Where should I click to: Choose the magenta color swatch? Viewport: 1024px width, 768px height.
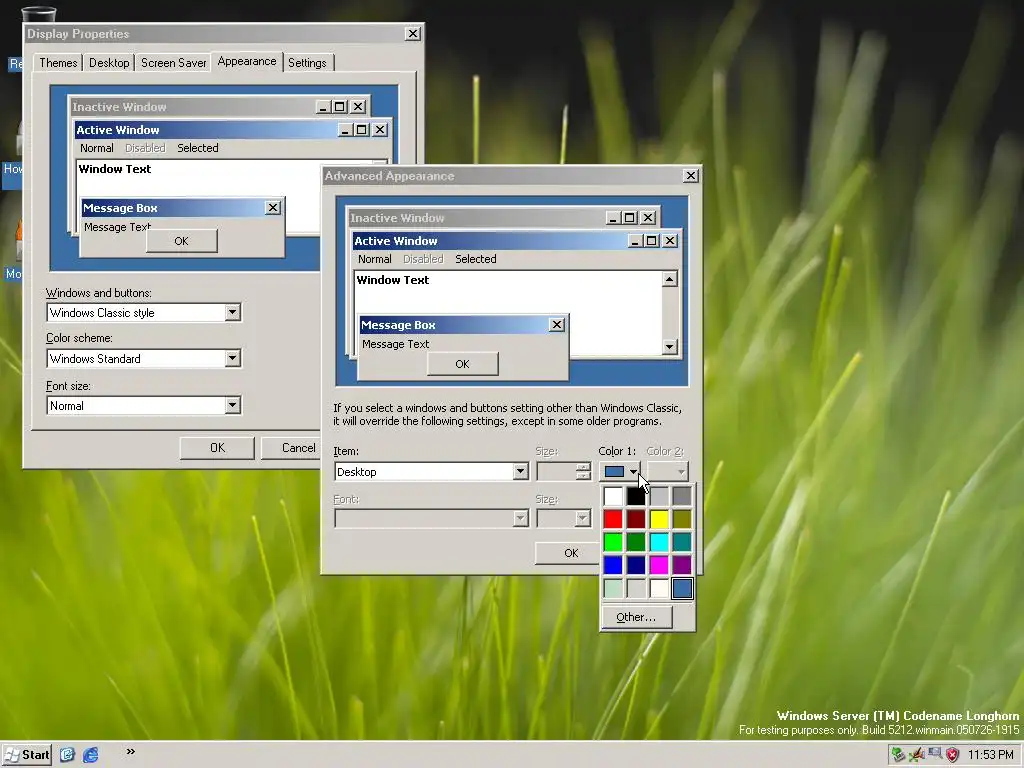click(659, 565)
